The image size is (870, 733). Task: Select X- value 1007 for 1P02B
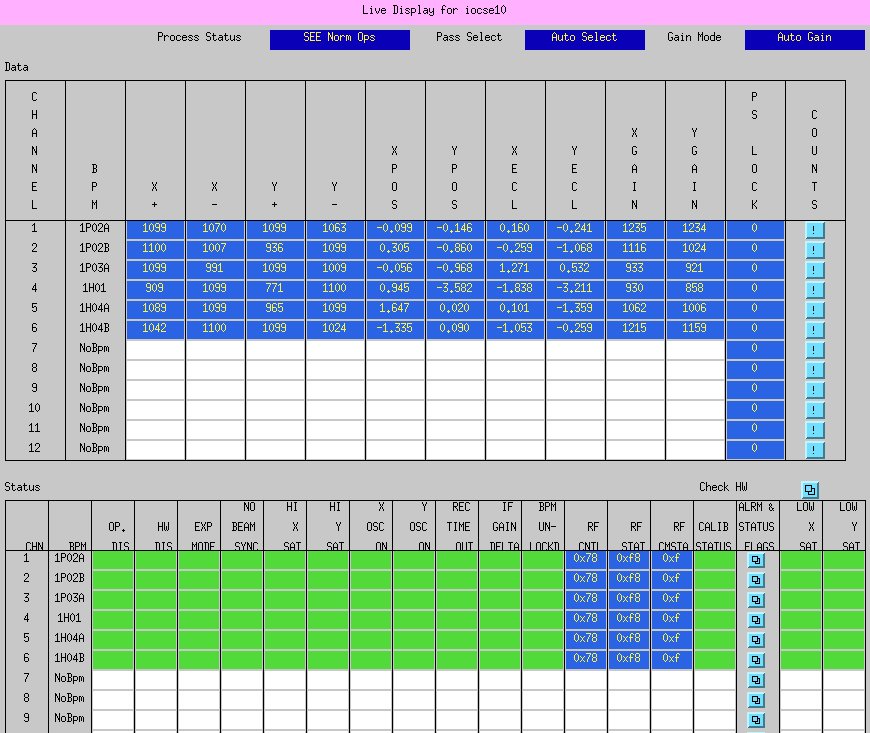tap(215, 250)
